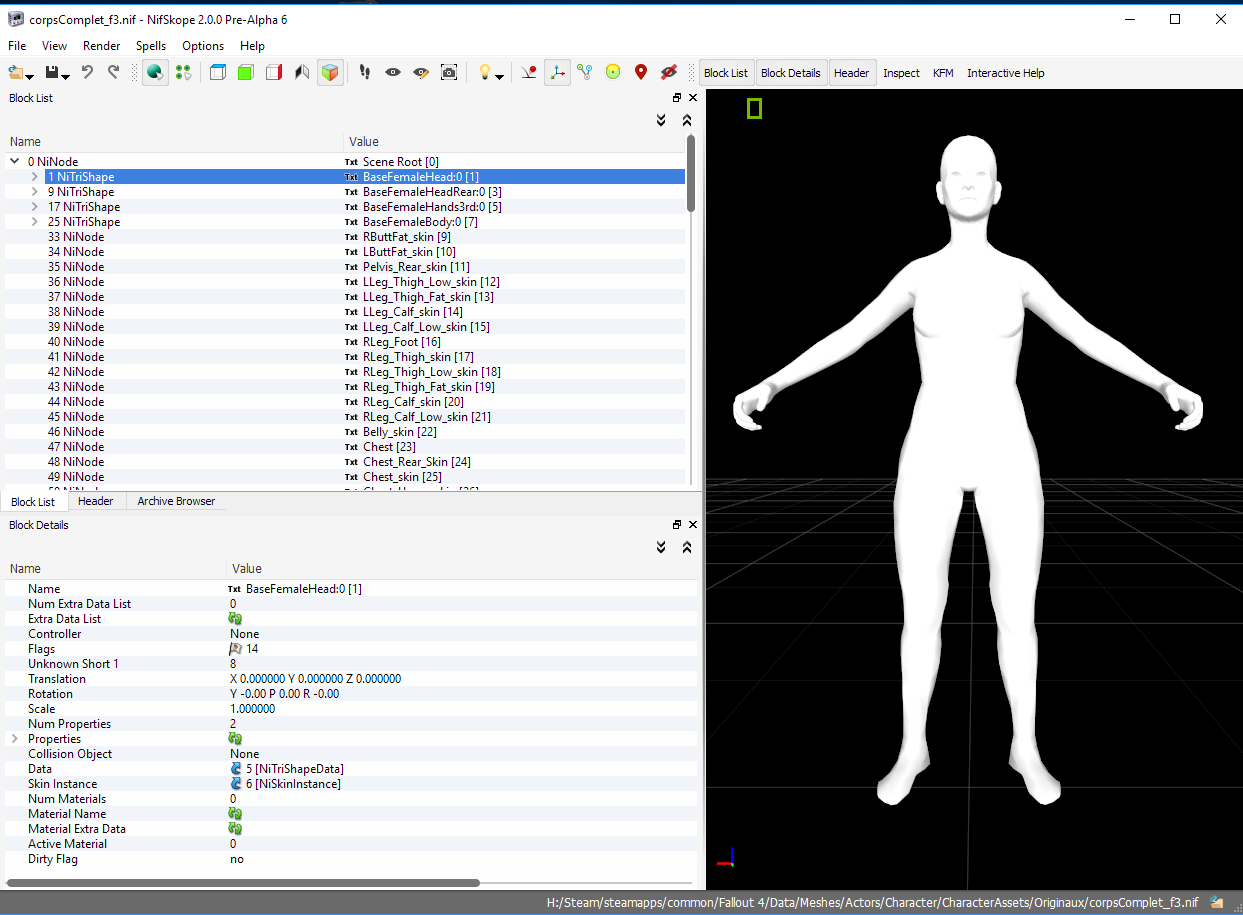The image size is (1243, 915).
Task: Expand the 25 NiTriShape tree node
Action: 35,222
